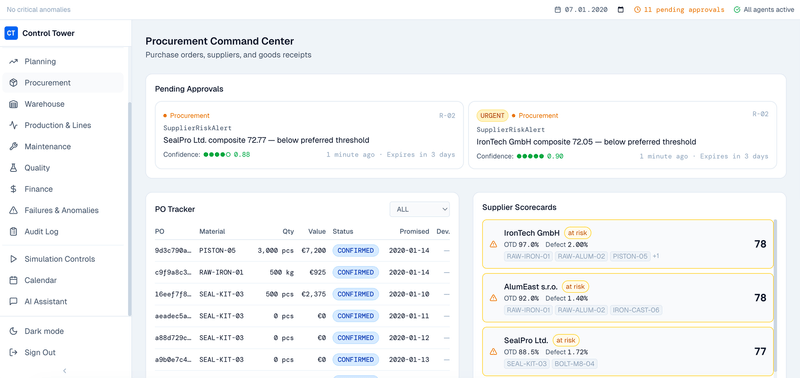Open the calendar picker icon beside the date
This screenshot has width=800, height=378.
621,10
